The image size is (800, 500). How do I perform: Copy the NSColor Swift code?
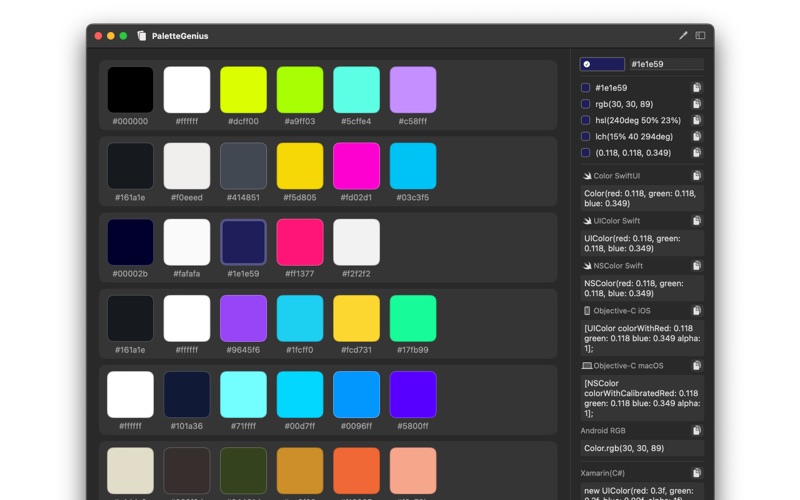696,265
